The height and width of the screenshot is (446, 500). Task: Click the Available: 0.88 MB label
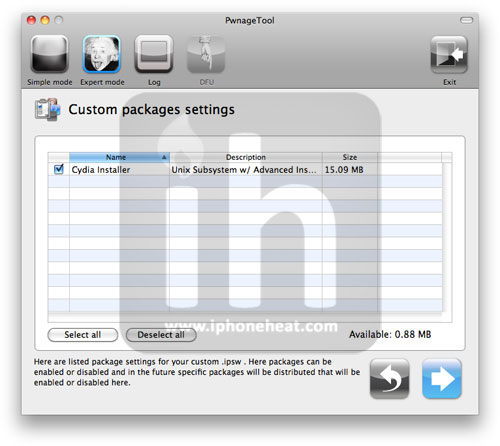pyautogui.click(x=390, y=334)
